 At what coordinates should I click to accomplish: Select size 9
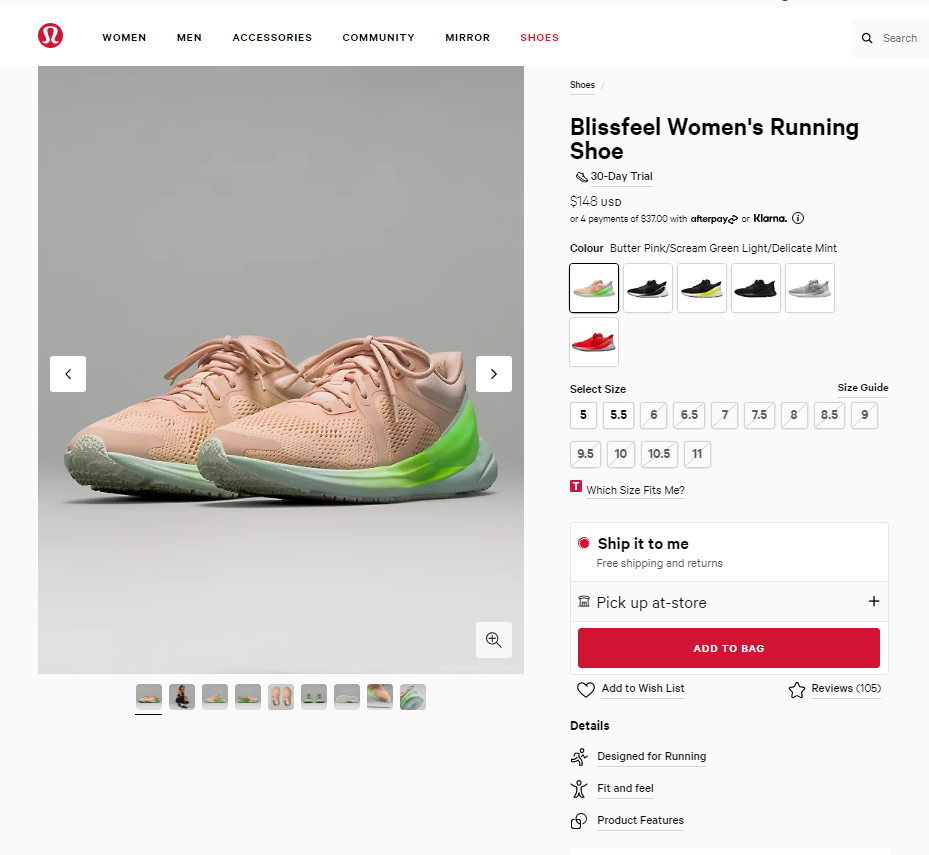pyautogui.click(x=864, y=415)
